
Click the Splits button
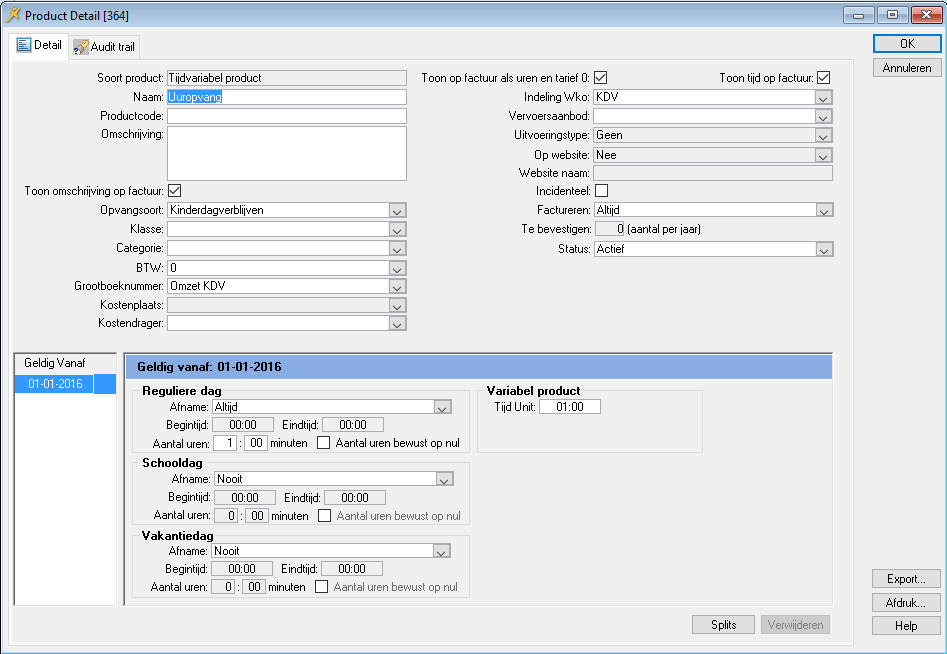click(723, 625)
